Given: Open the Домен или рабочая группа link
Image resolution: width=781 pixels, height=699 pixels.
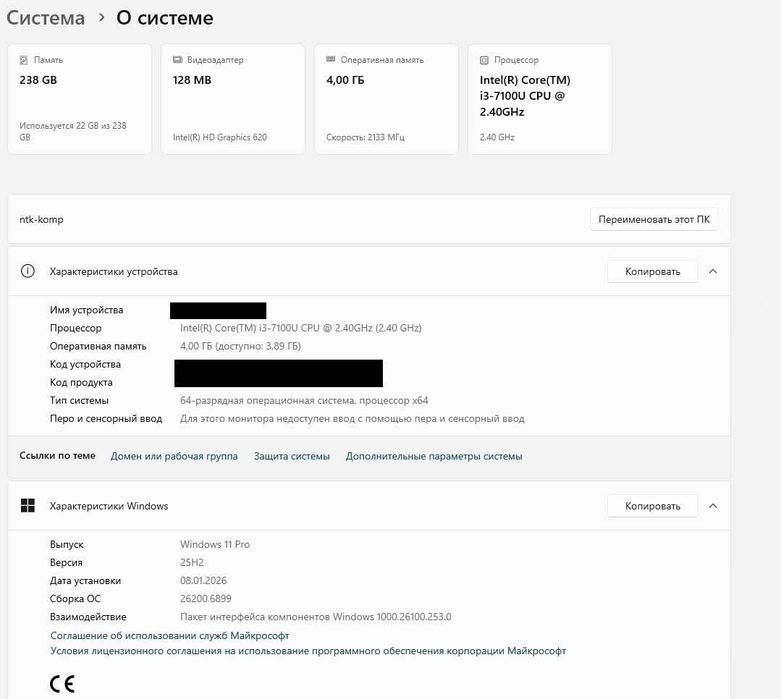Looking at the screenshot, I should point(174,456).
